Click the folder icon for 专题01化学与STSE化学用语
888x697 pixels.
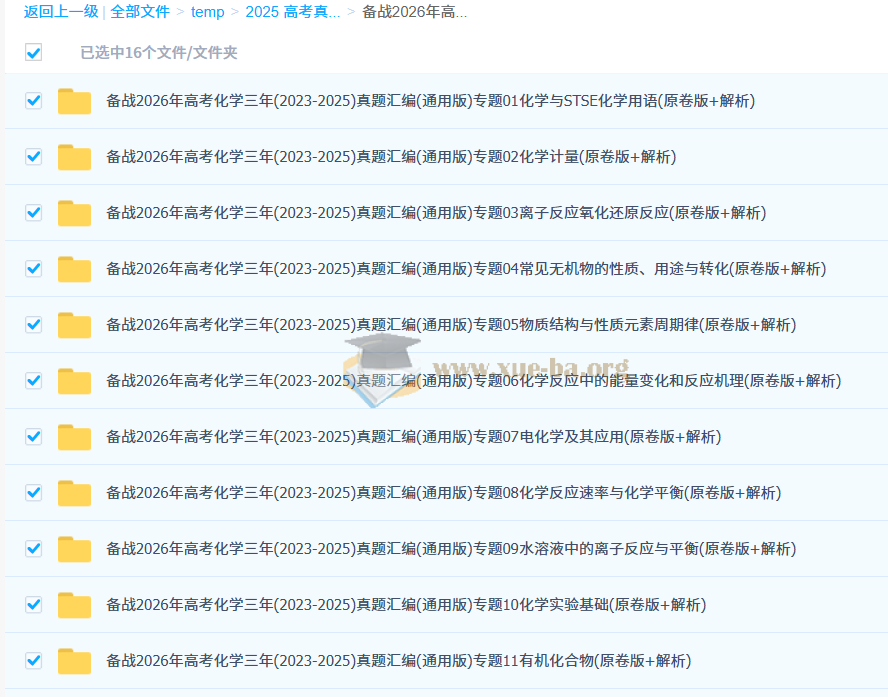pyautogui.click(x=74, y=101)
